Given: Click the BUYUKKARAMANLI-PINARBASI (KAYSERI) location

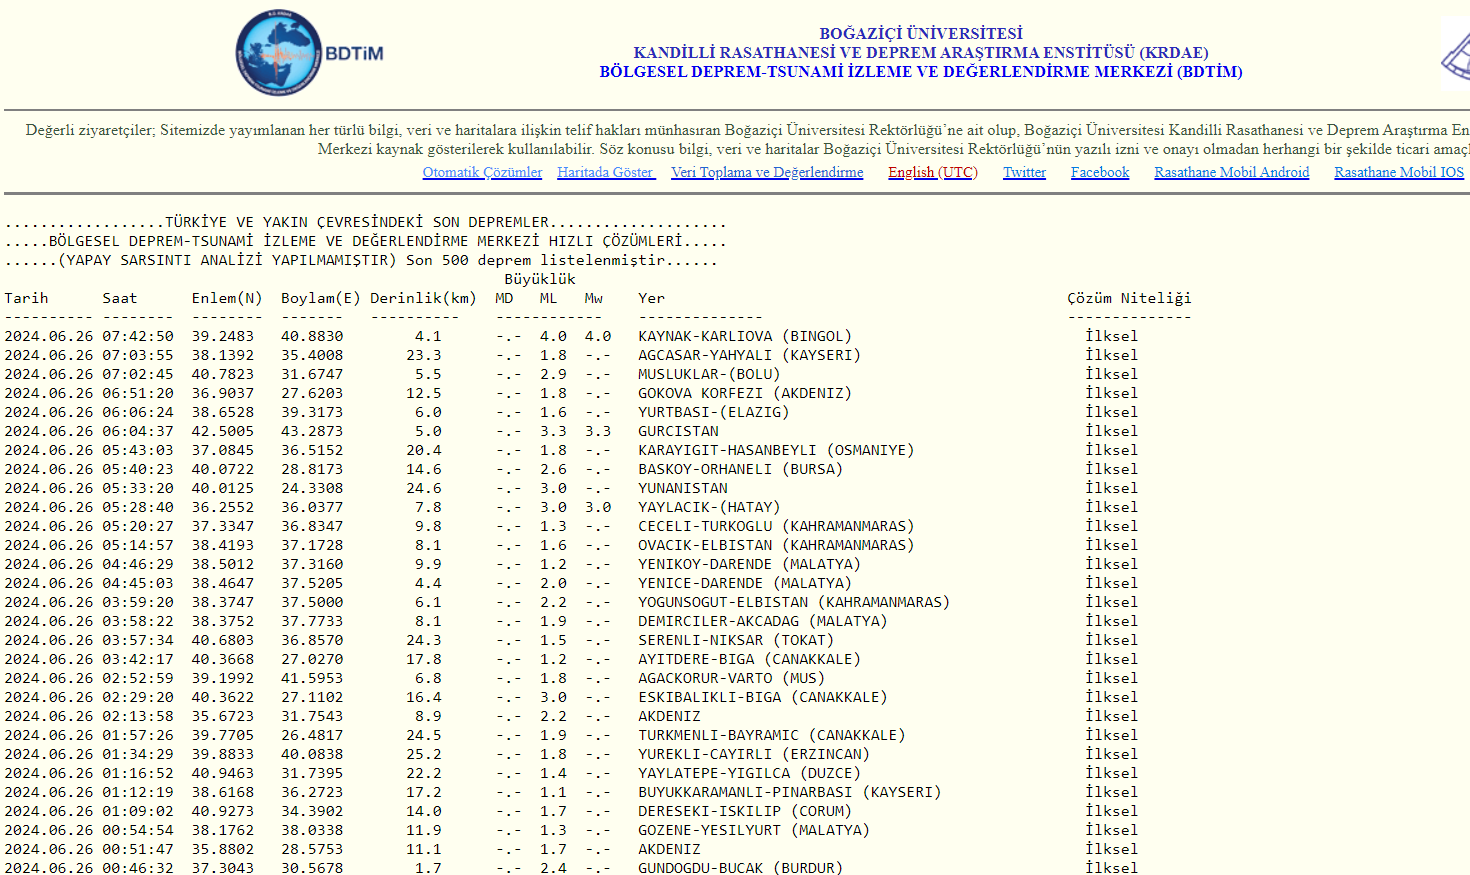Looking at the screenshot, I should [x=790, y=792].
